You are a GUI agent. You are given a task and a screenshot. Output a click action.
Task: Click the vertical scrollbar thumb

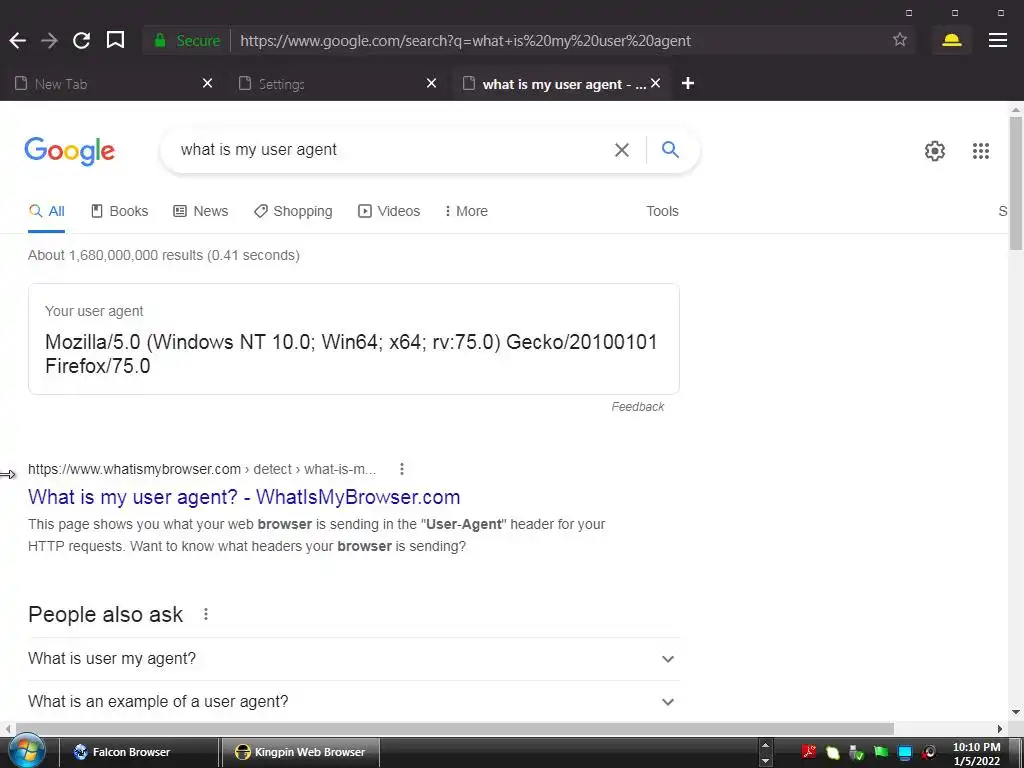tap(1016, 183)
